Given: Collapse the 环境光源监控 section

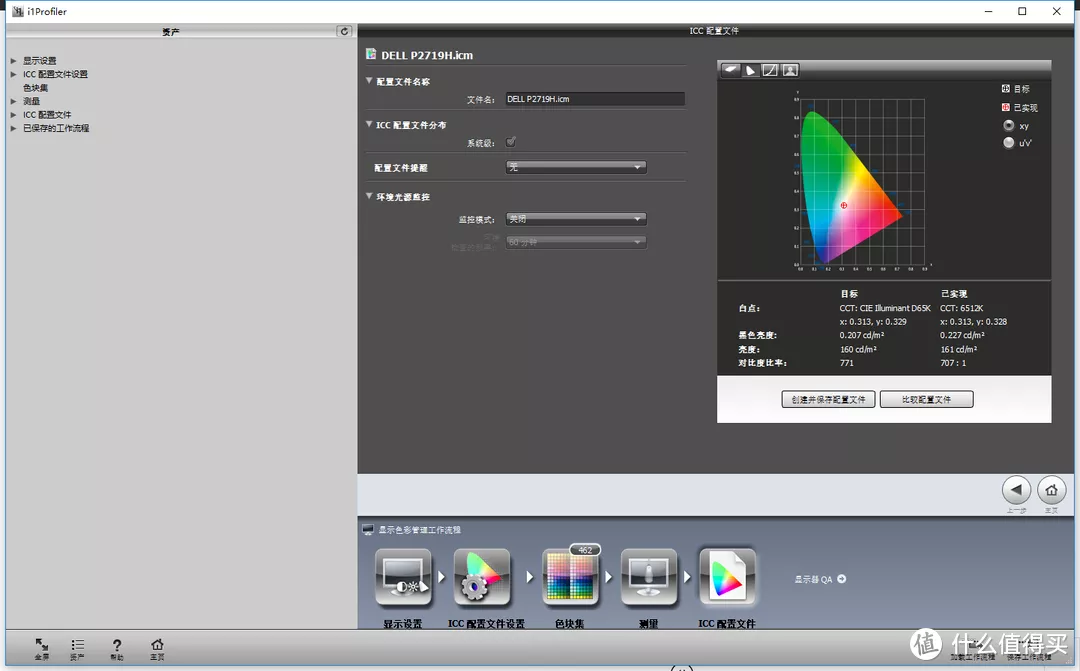Looking at the screenshot, I should [369, 196].
